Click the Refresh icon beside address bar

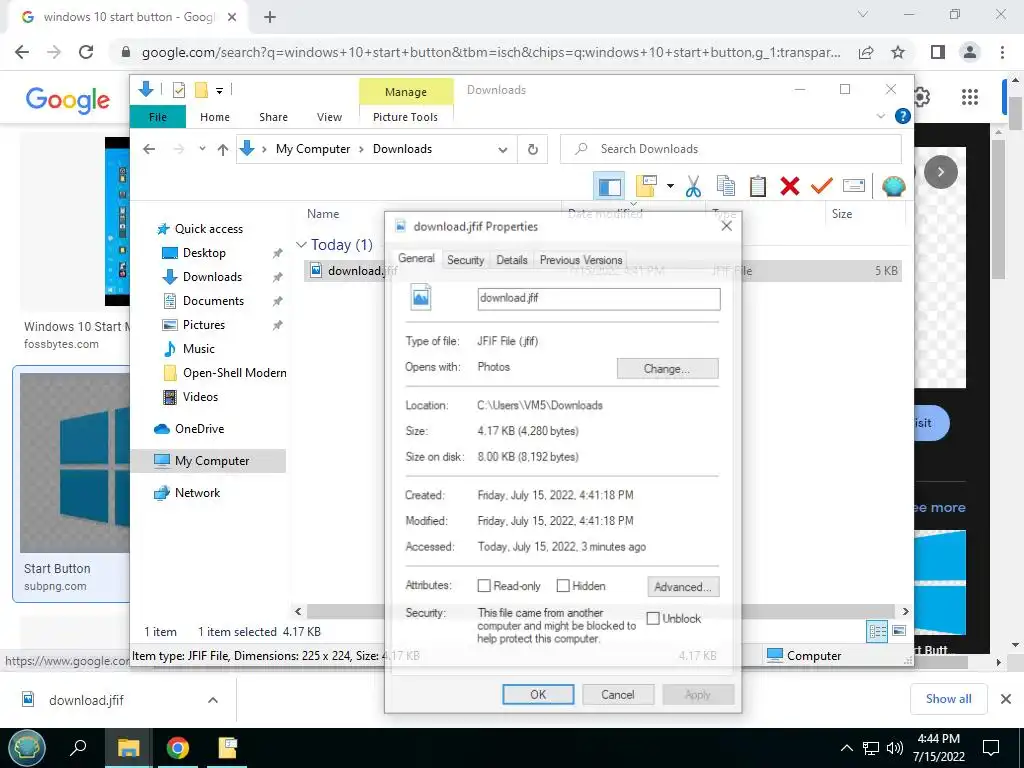[533, 150]
